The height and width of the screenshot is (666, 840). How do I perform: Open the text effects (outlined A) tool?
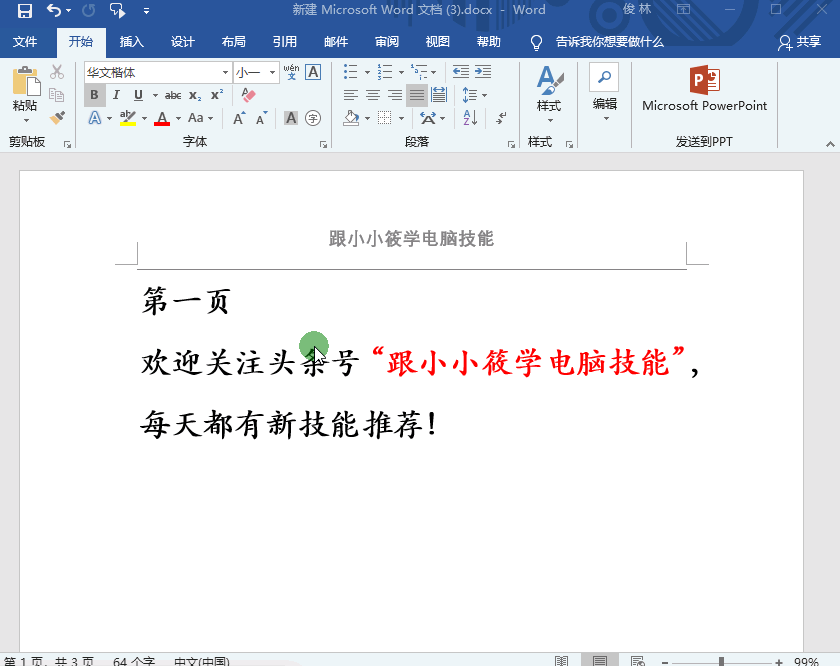point(95,118)
